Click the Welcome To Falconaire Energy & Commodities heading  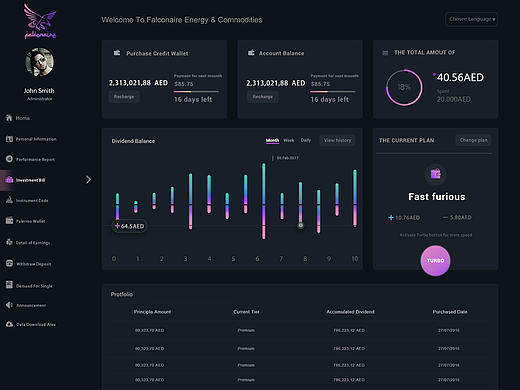(x=182, y=20)
